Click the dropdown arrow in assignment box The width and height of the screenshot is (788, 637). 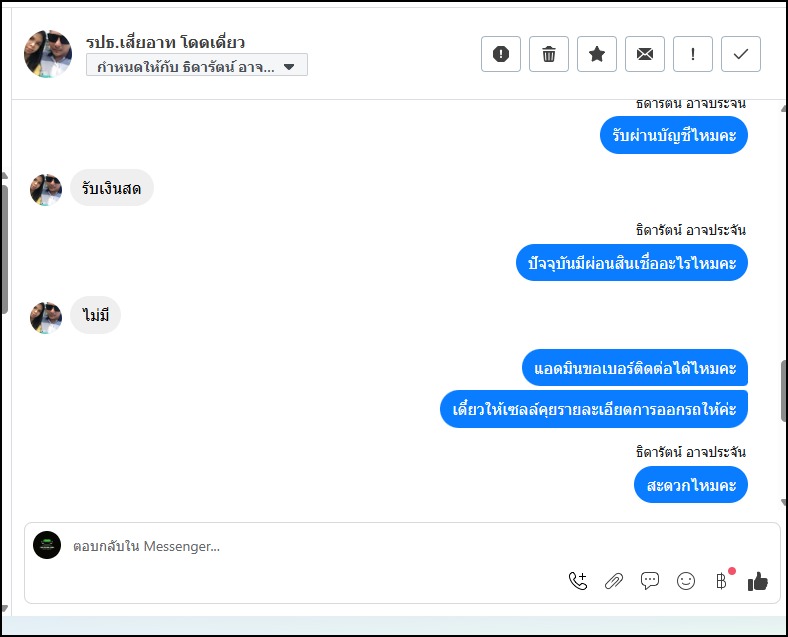(289, 66)
